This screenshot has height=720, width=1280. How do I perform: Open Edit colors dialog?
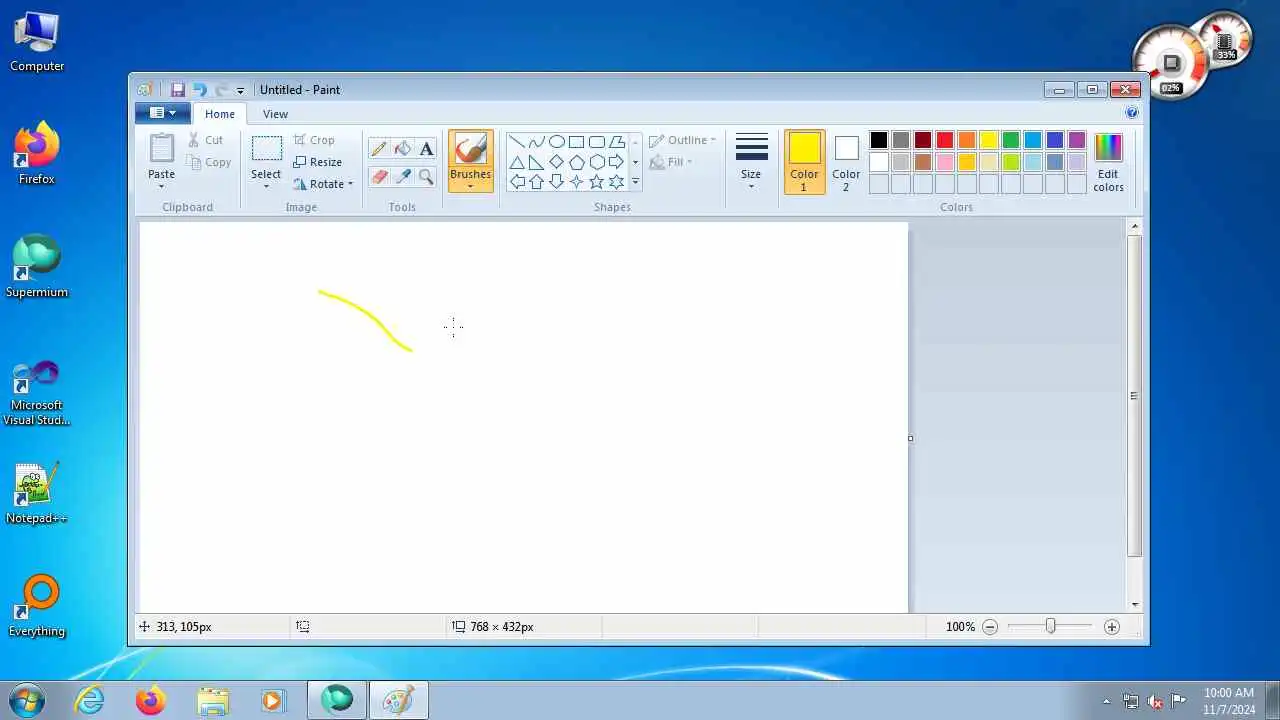point(1108,162)
